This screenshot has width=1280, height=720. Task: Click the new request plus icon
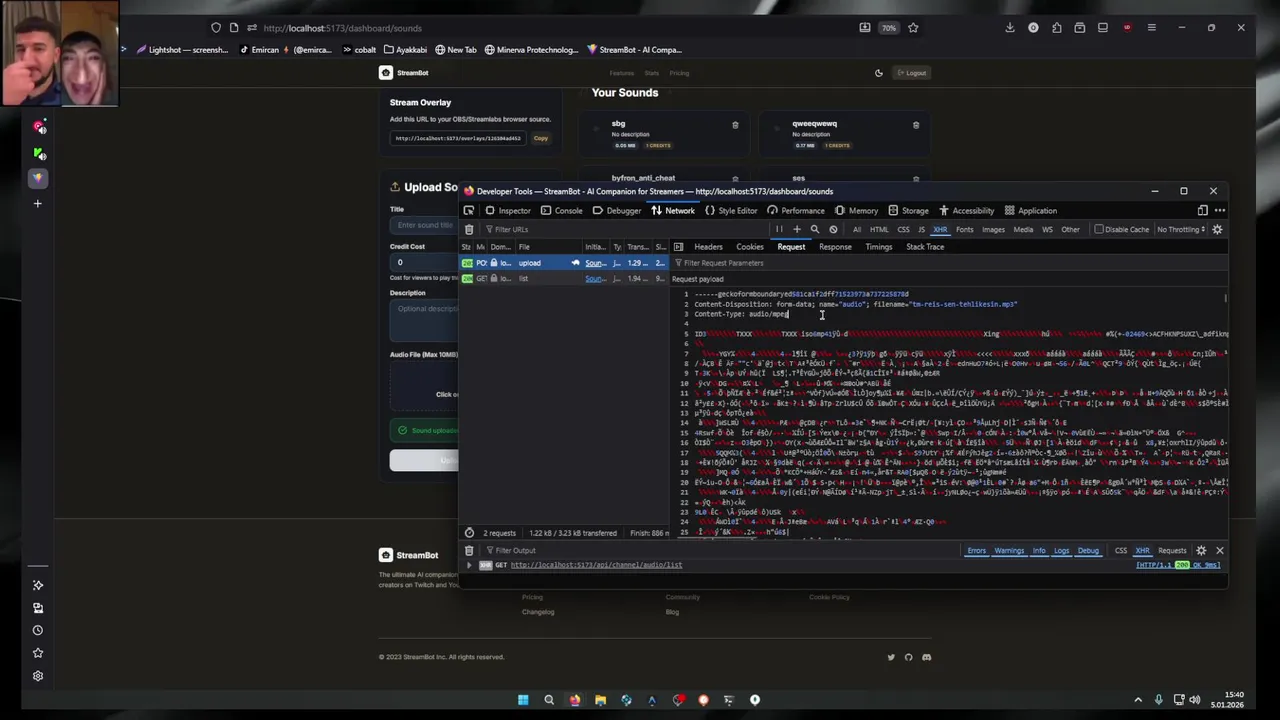point(797,230)
